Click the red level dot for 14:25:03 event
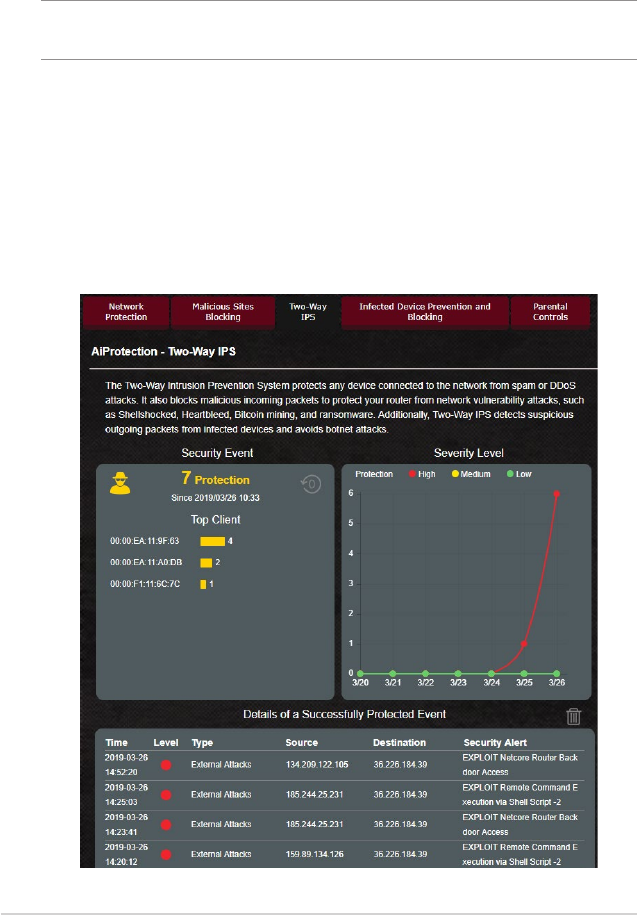The height and width of the screenshot is (915, 637). point(166,794)
